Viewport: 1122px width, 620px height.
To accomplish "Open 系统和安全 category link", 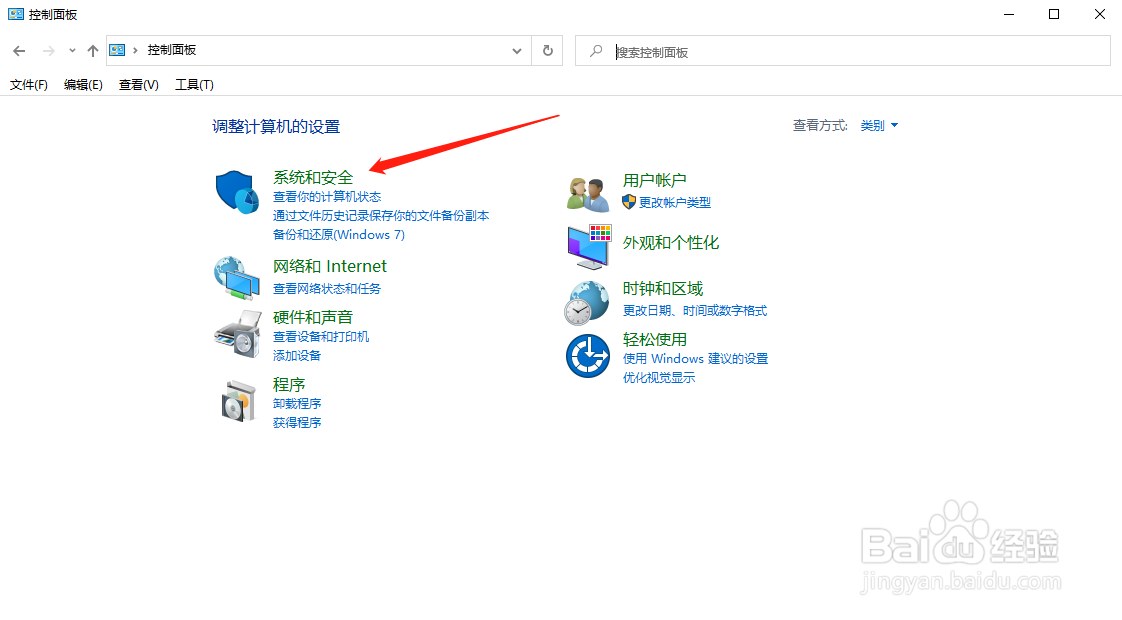I will (313, 178).
